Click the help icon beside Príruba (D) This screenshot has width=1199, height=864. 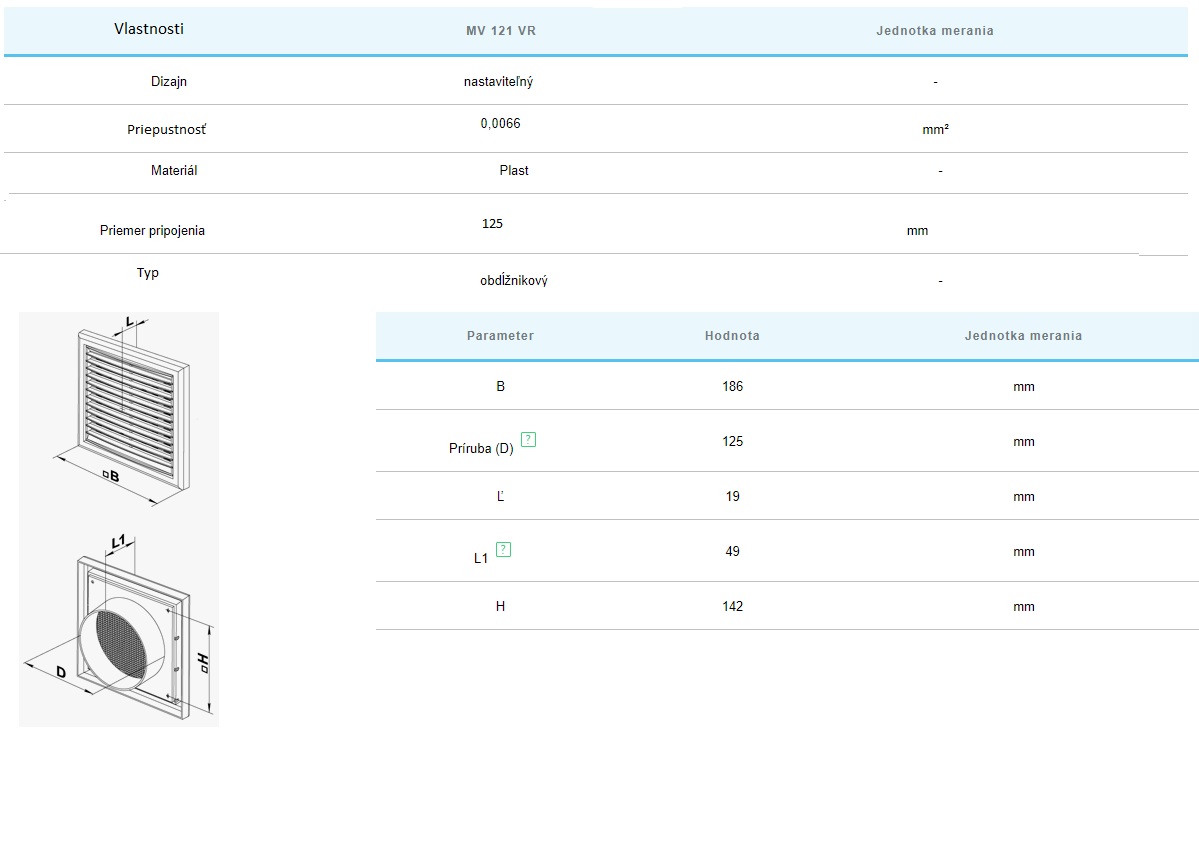(529, 439)
